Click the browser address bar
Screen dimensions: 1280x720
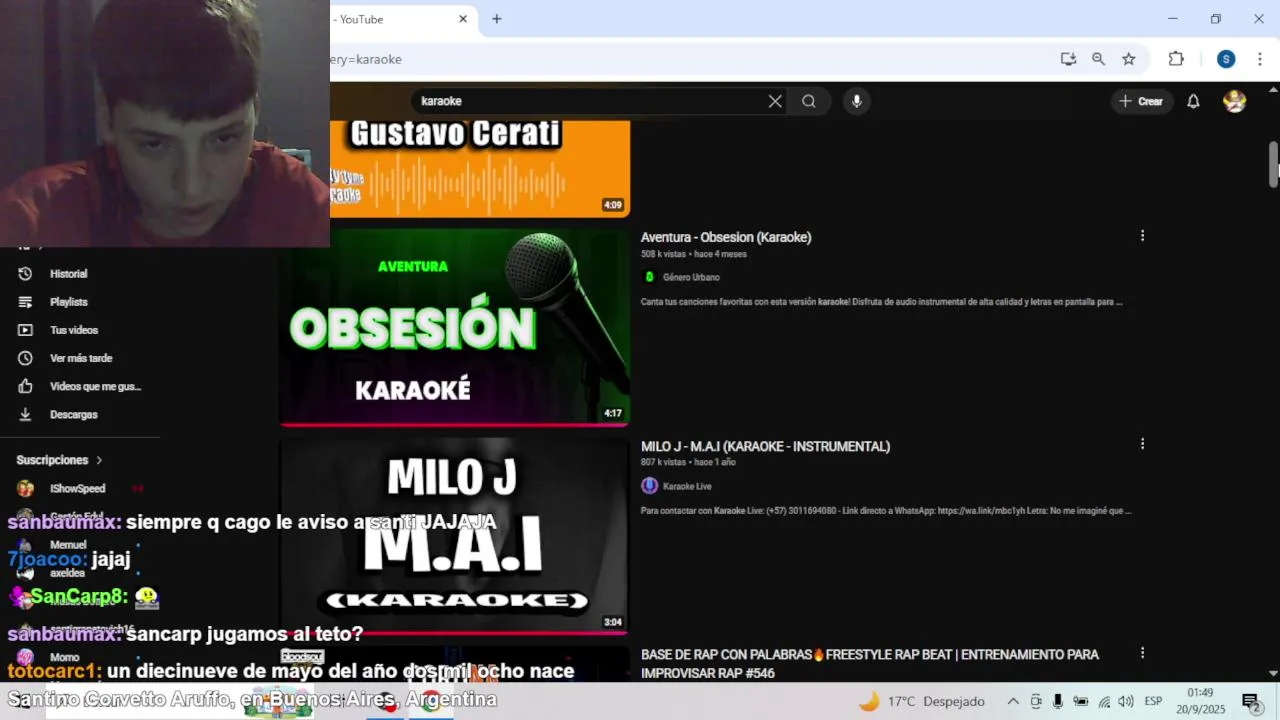coord(690,59)
